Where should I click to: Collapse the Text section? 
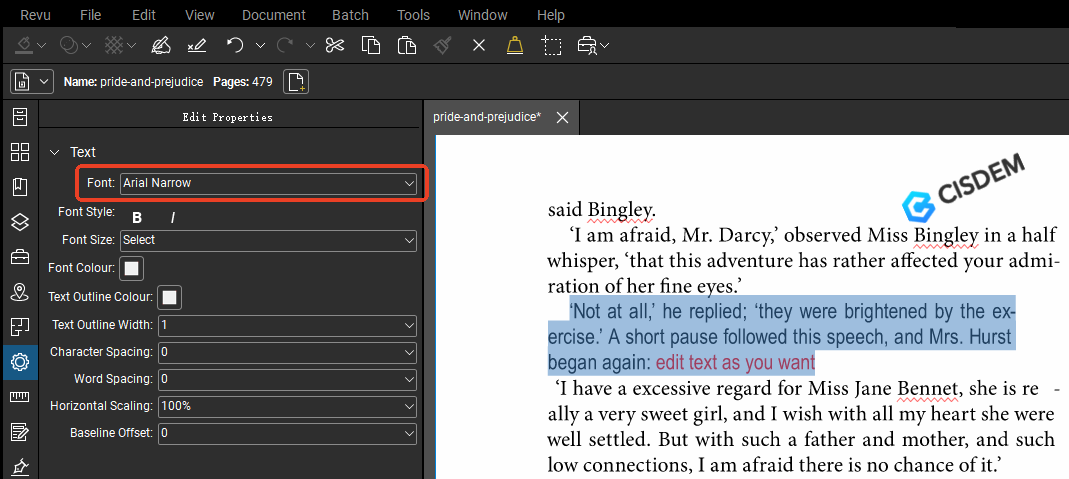(55, 152)
